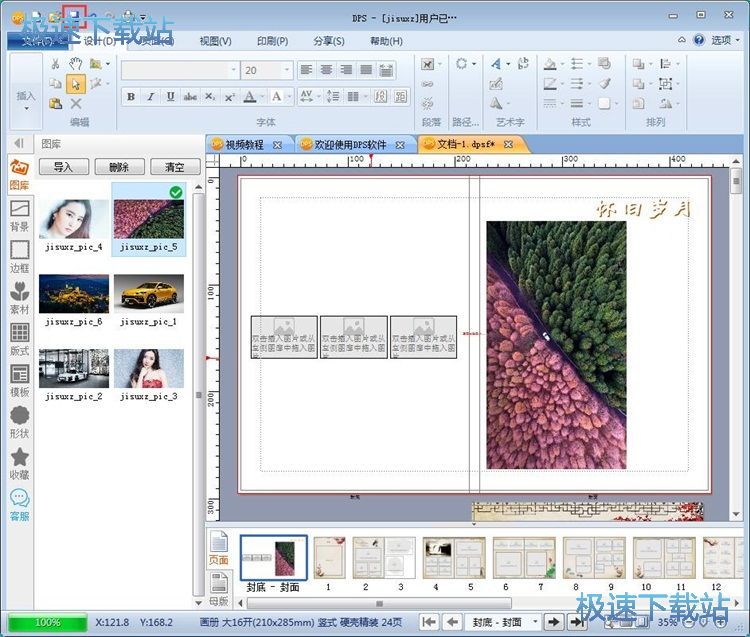Open the Share menu
The image size is (750, 637).
[329, 41]
